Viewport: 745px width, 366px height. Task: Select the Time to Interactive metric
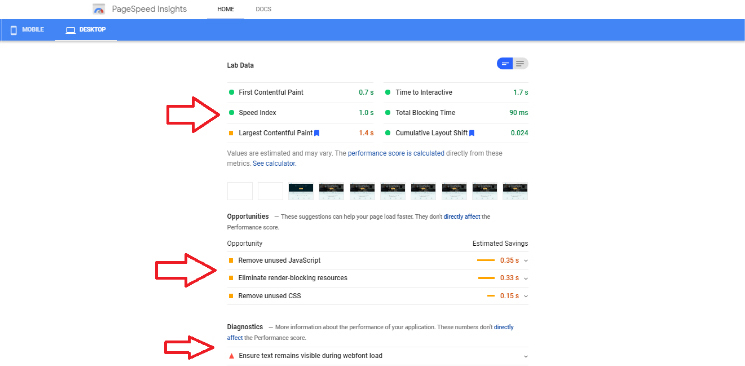pos(456,93)
